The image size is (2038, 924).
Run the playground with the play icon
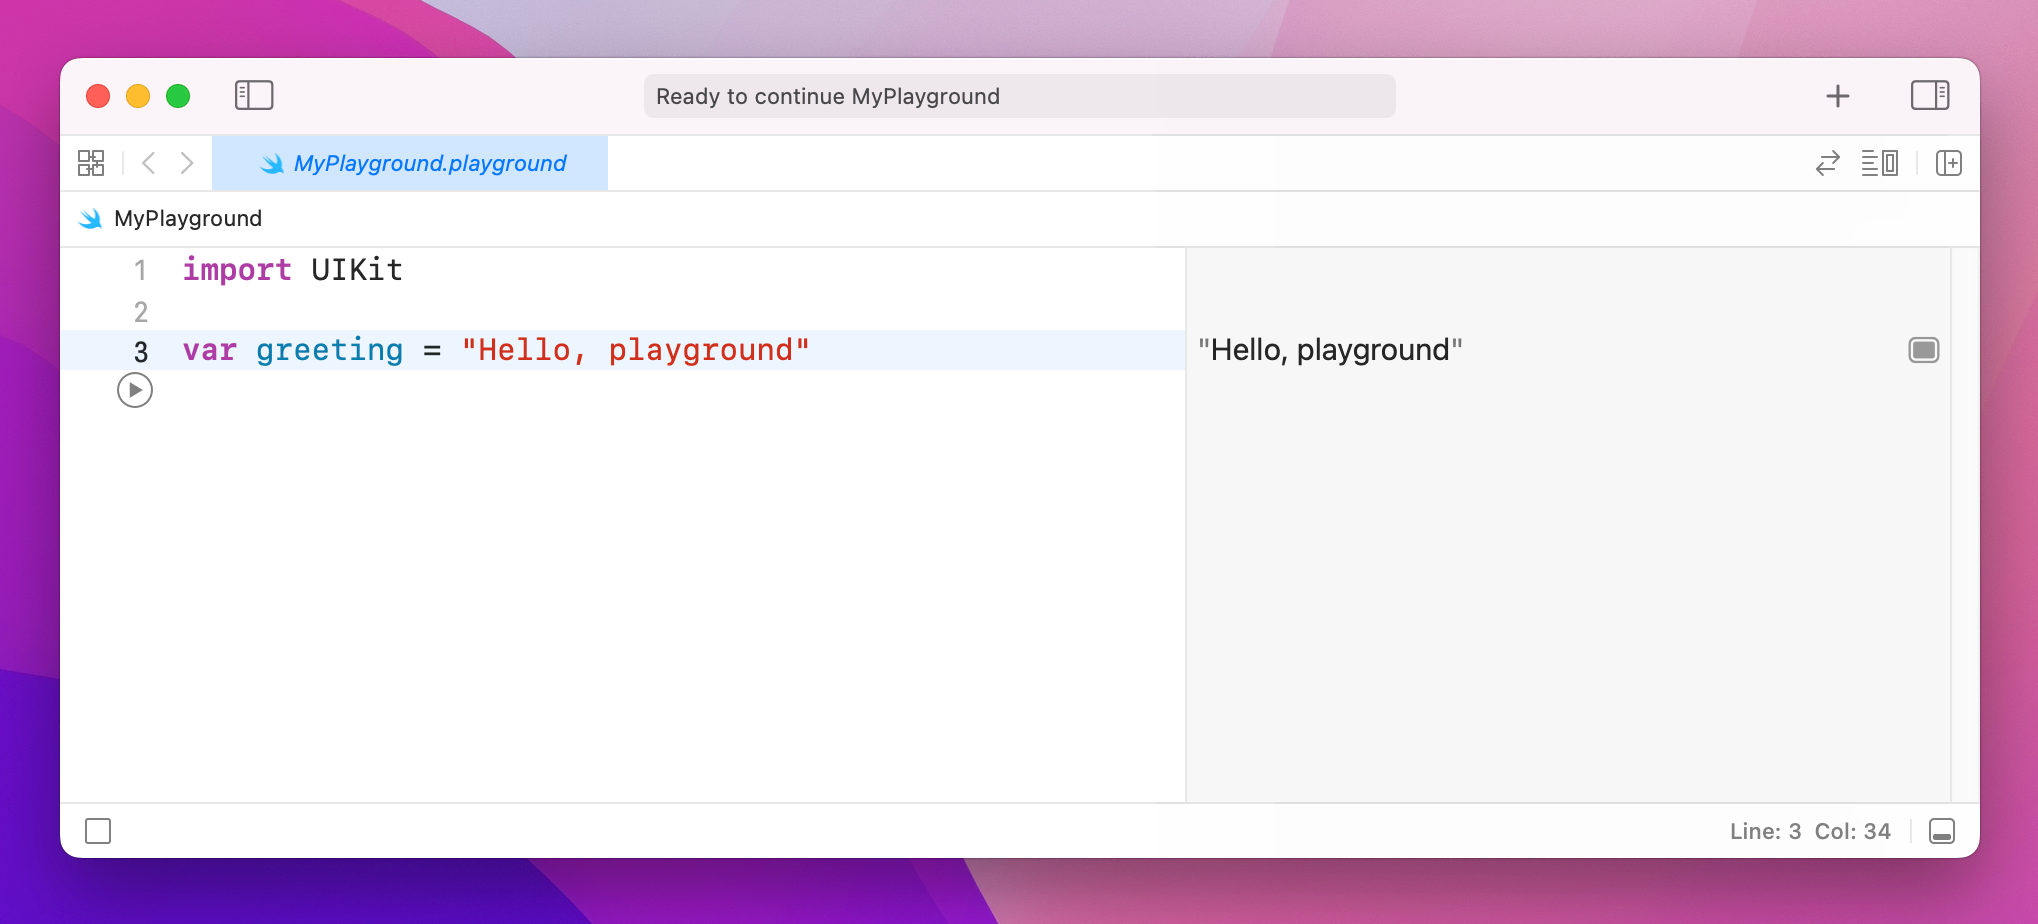[135, 390]
